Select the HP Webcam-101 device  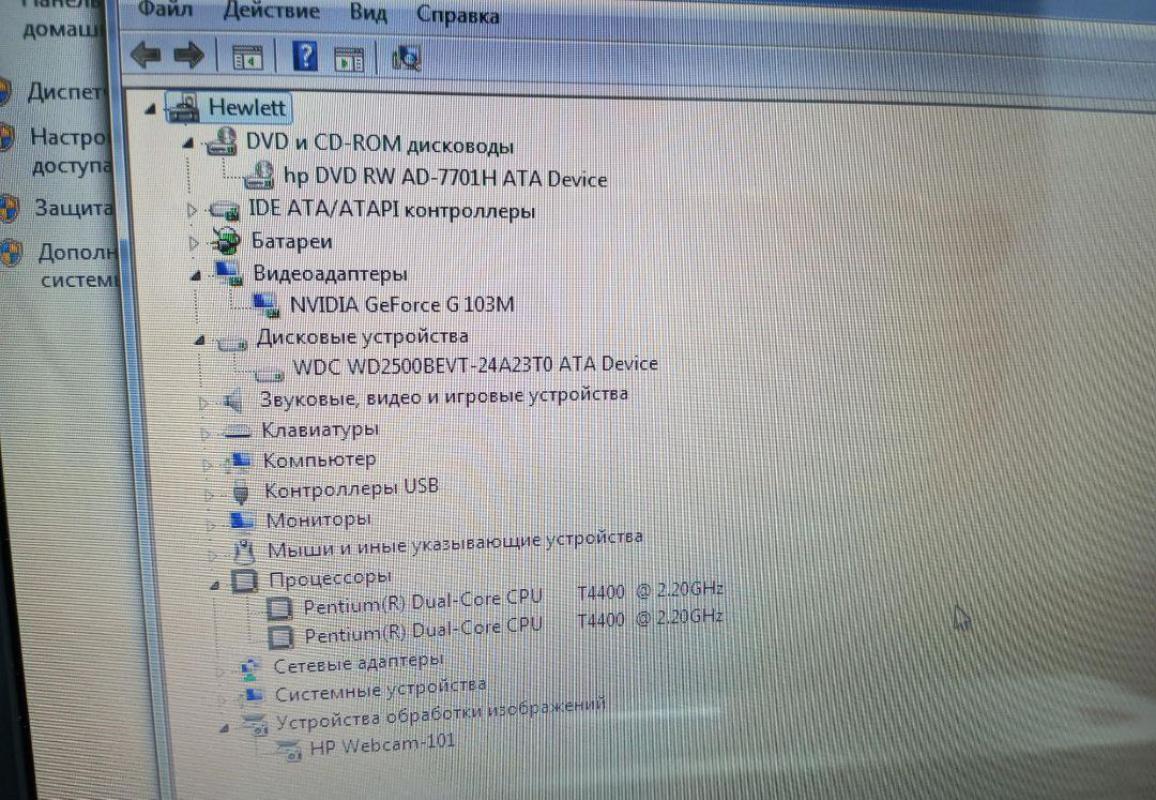[381, 744]
